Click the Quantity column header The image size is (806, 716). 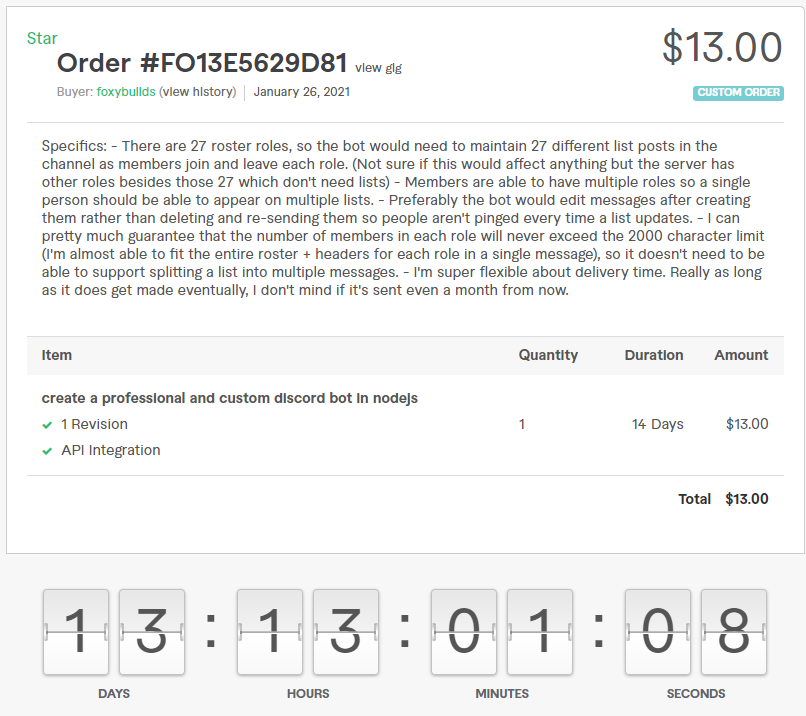click(548, 355)
